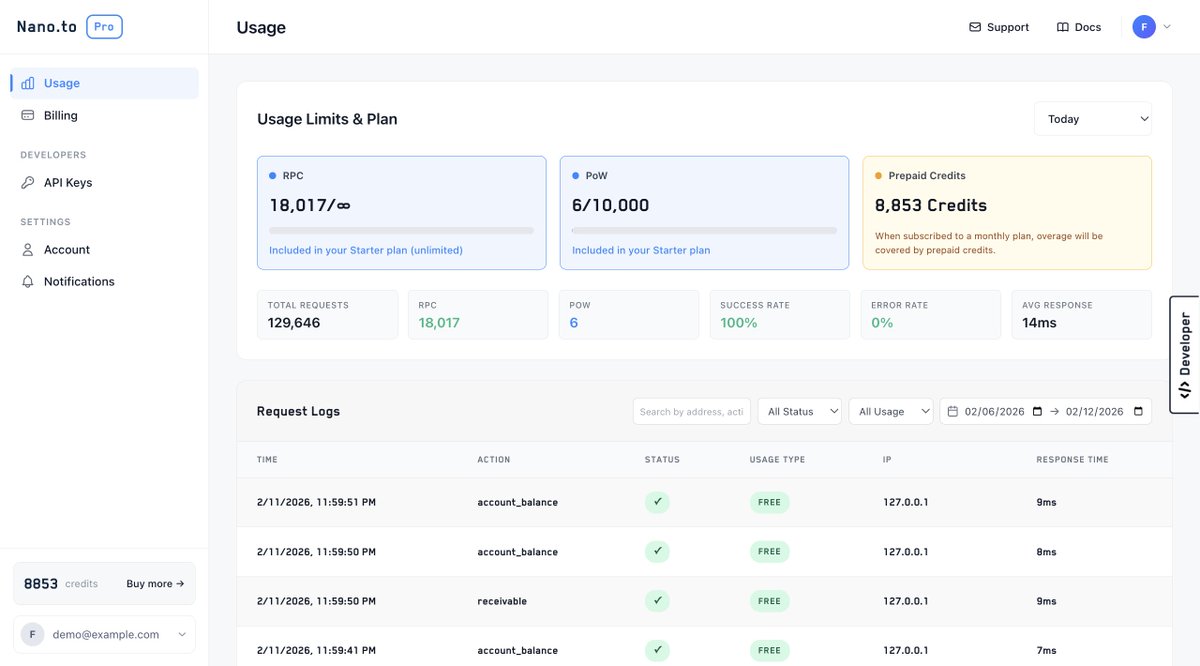Click status checkmark for receivable row

[x=657, y=601]
